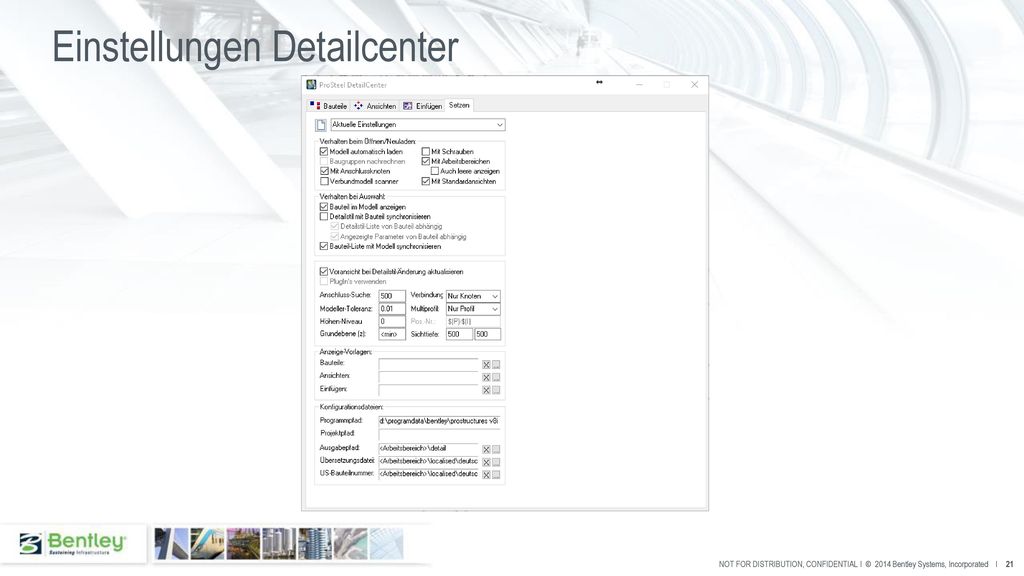Click the Bauteile template field
This screenshot has width=1024, height=576.
coord(428,364)
